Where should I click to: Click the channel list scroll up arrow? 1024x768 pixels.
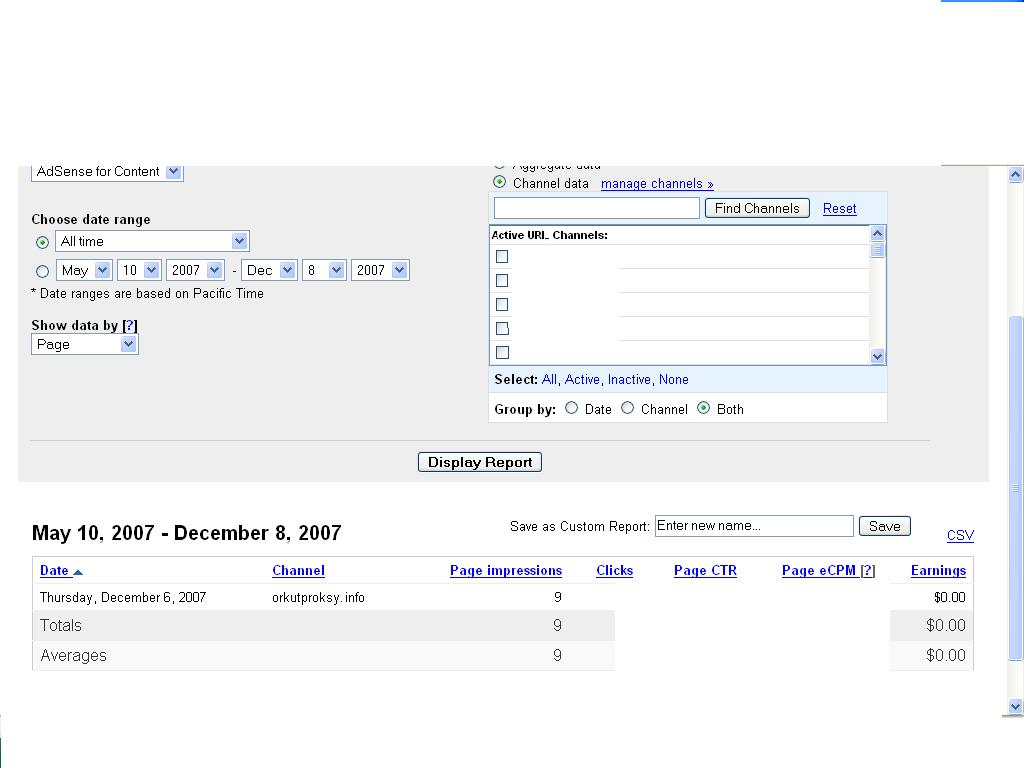878,233
